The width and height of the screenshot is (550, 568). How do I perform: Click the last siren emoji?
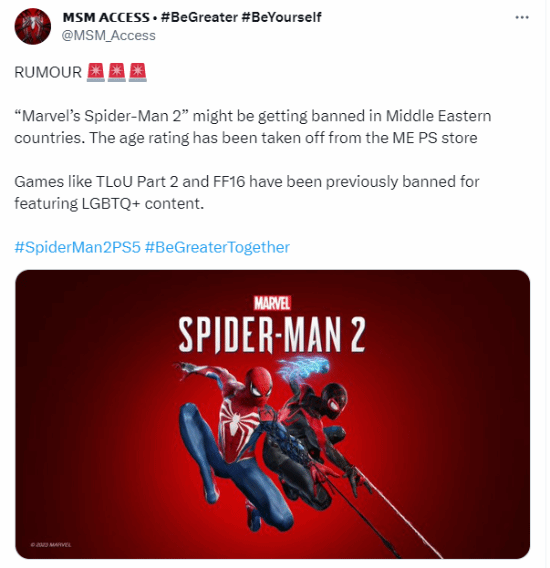(138, 72)
